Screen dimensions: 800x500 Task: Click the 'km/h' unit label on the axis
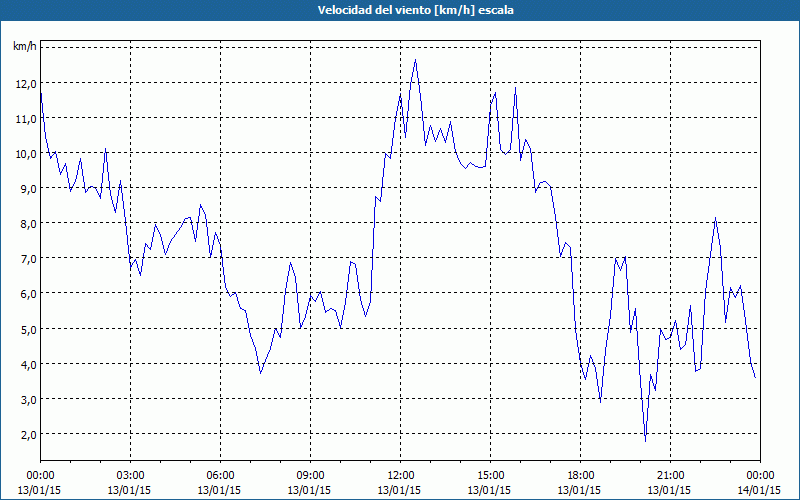pyautogui.click(x=25, y=47)
